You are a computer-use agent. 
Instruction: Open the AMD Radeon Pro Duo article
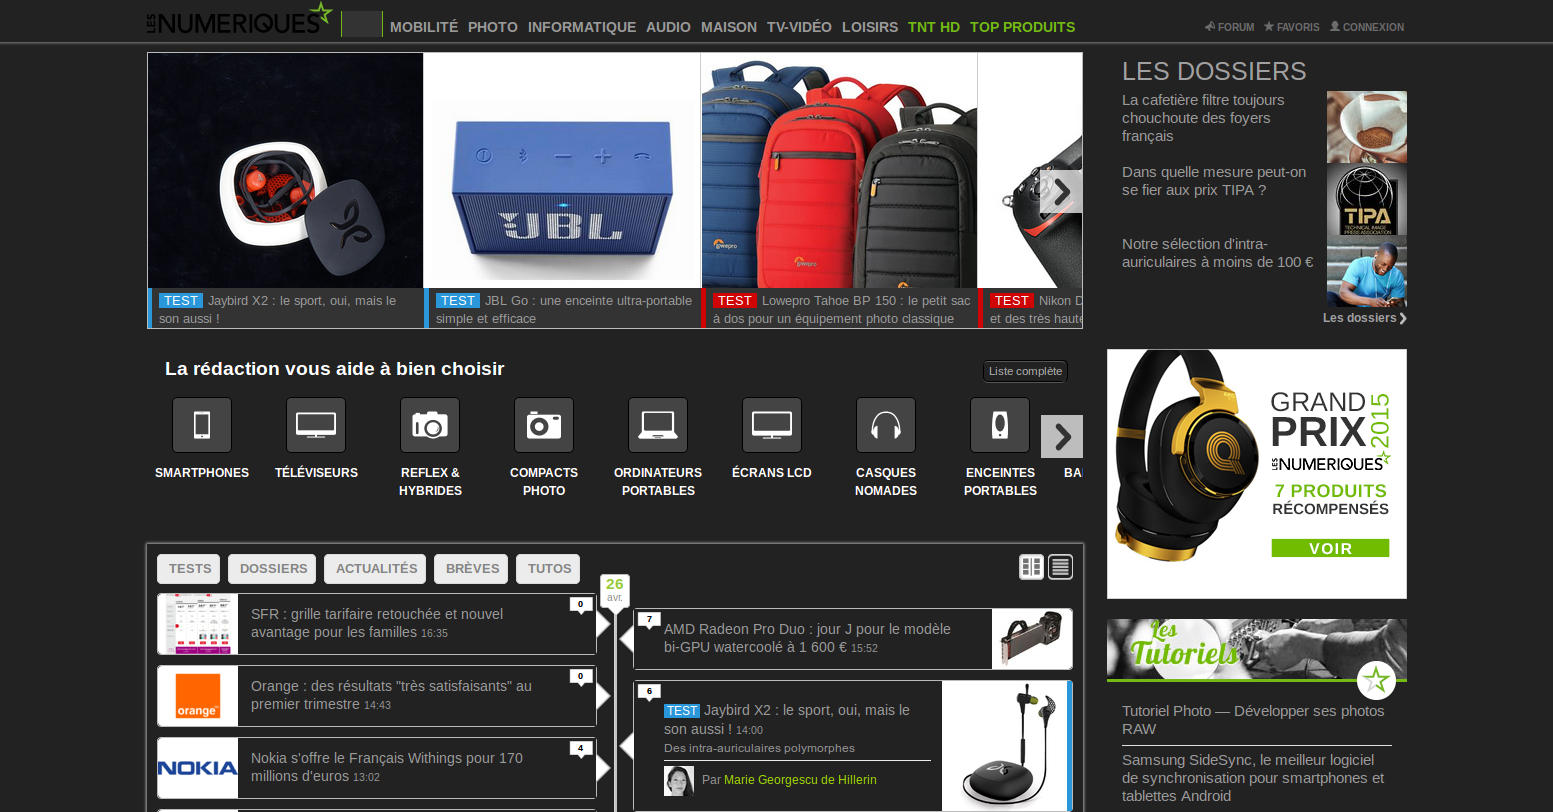(807, 638)
